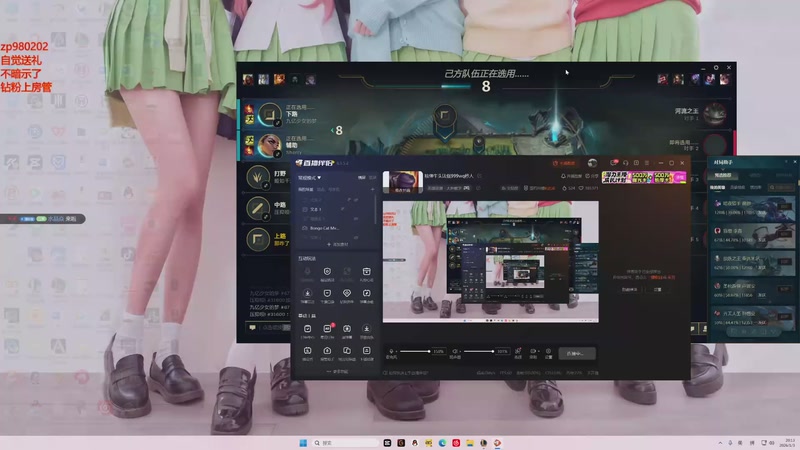800x450 pixels.
Task: Mute the microphone icon under preview
Action: pos(391,352)
